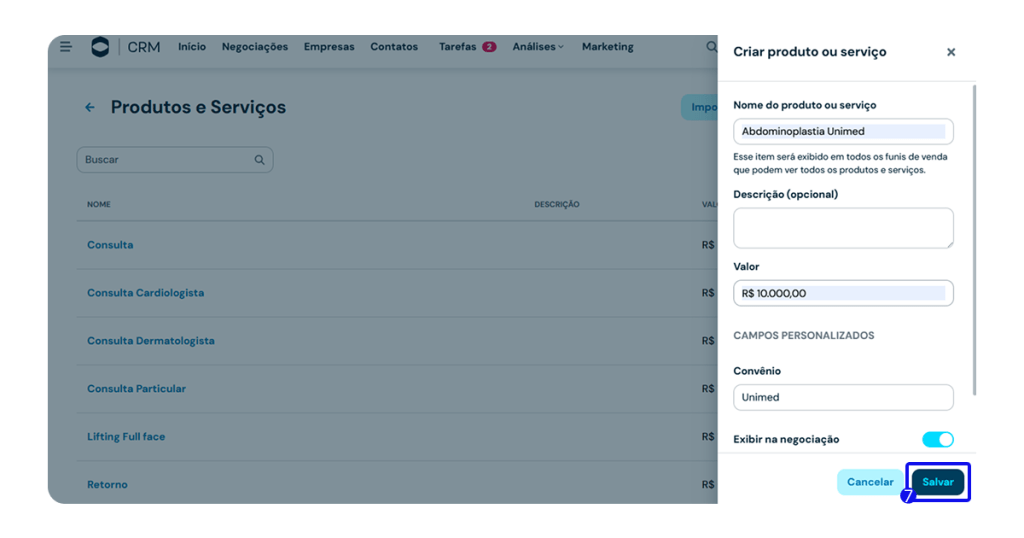1024x538 pixels.
Task: Close the Criar produto ou serviço panel
Action: point(950,52)
